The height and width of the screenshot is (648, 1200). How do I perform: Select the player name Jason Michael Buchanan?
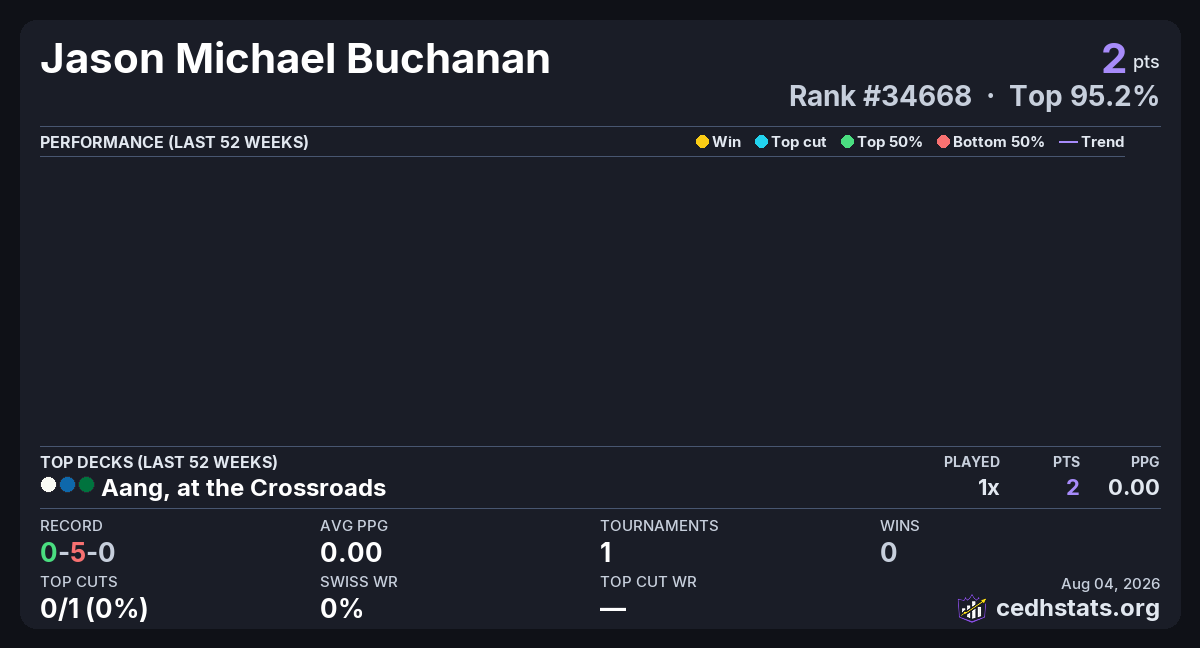point(295,60)
